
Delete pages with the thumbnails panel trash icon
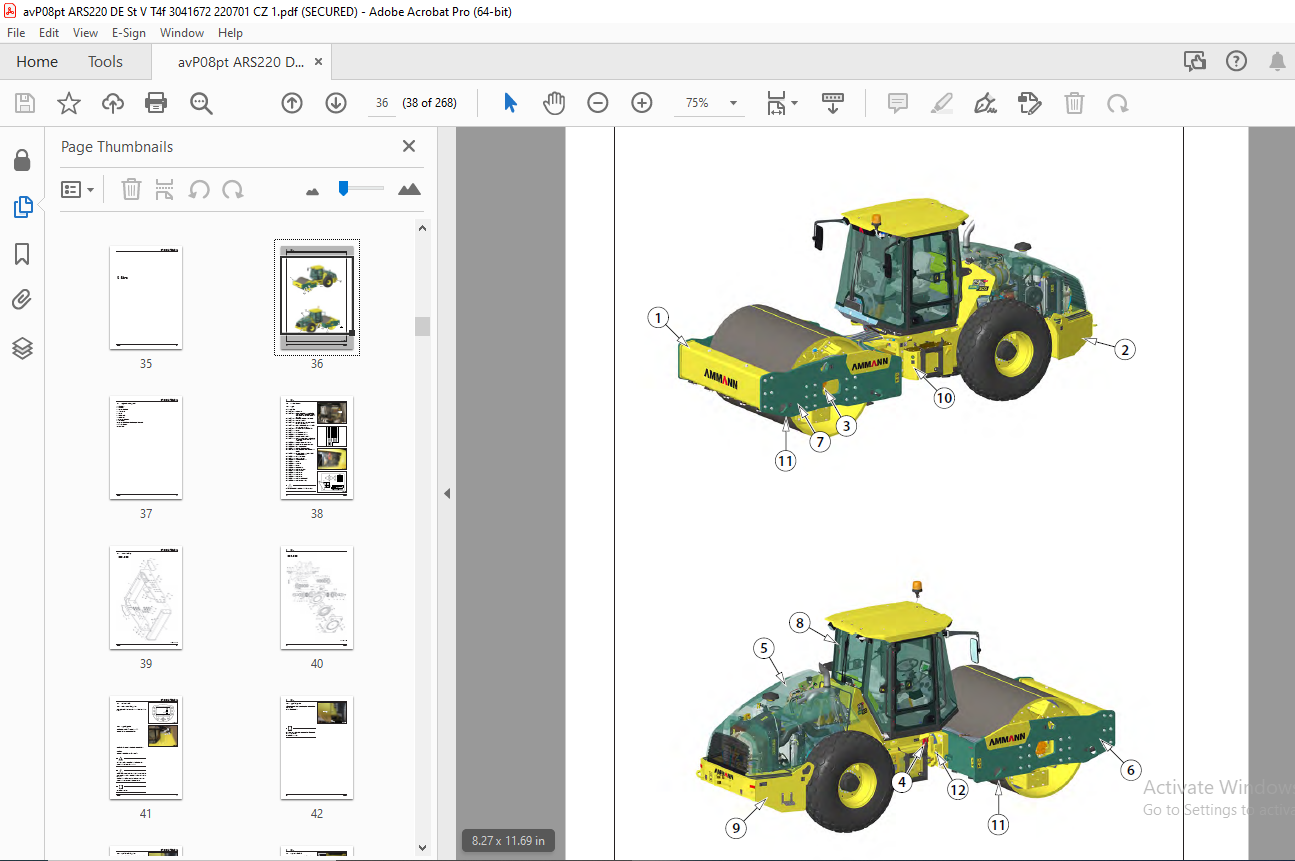click(131, 189)
